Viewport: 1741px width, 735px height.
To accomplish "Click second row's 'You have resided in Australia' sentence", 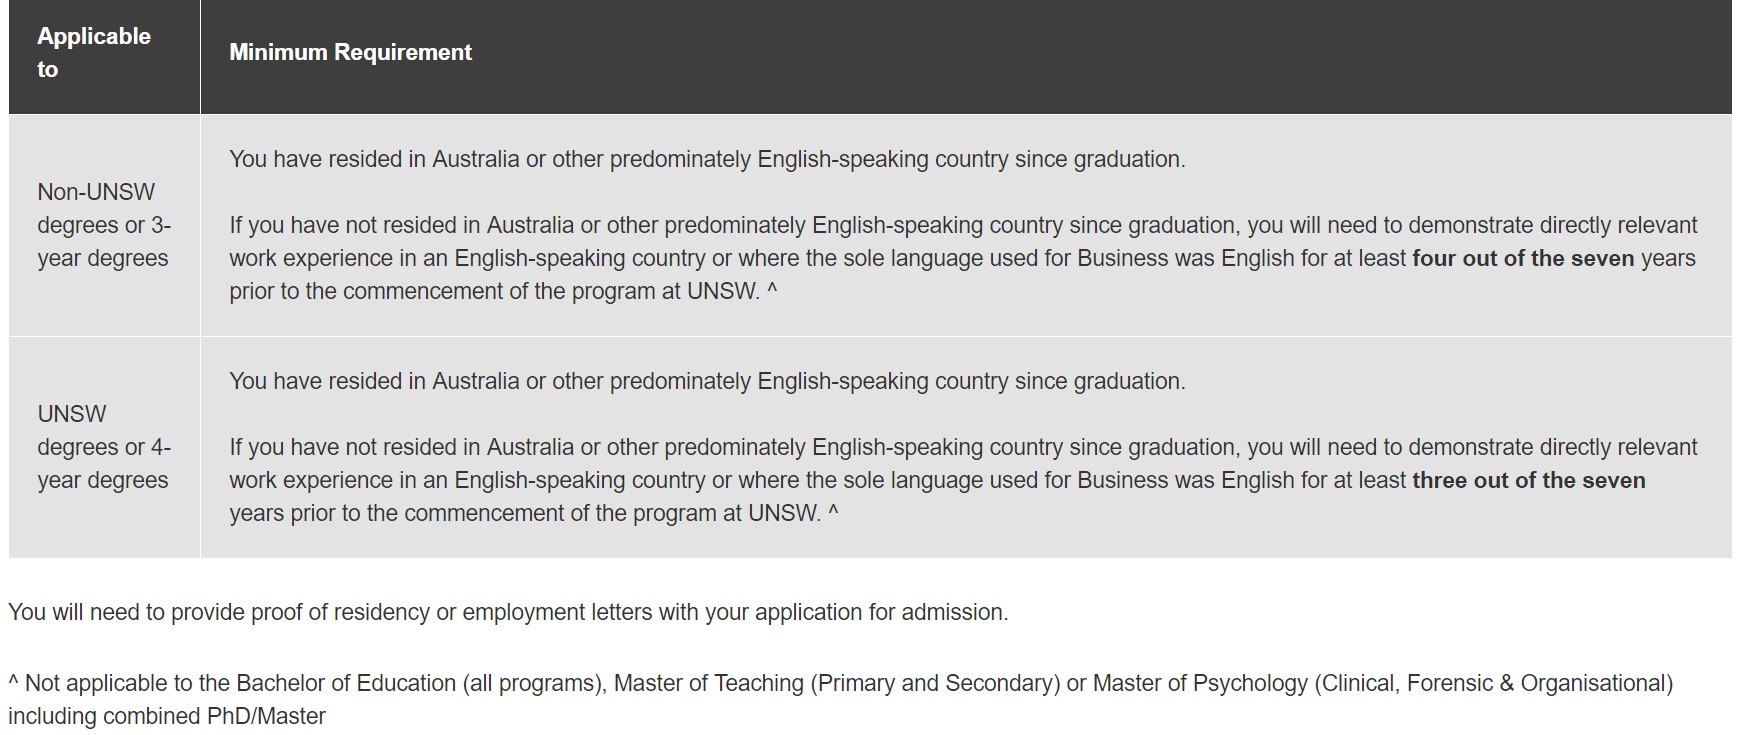I will coord(707,381).
